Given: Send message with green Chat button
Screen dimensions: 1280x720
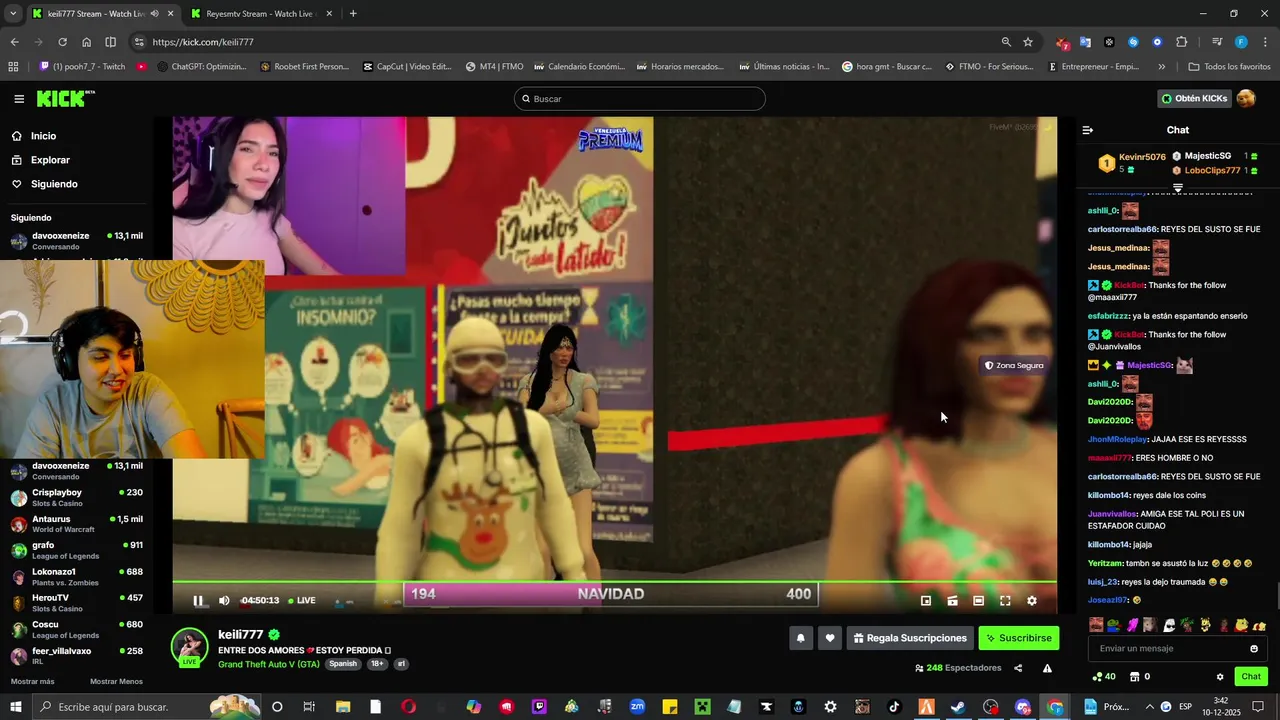Looking at the screenshot, I should 1251,677.
